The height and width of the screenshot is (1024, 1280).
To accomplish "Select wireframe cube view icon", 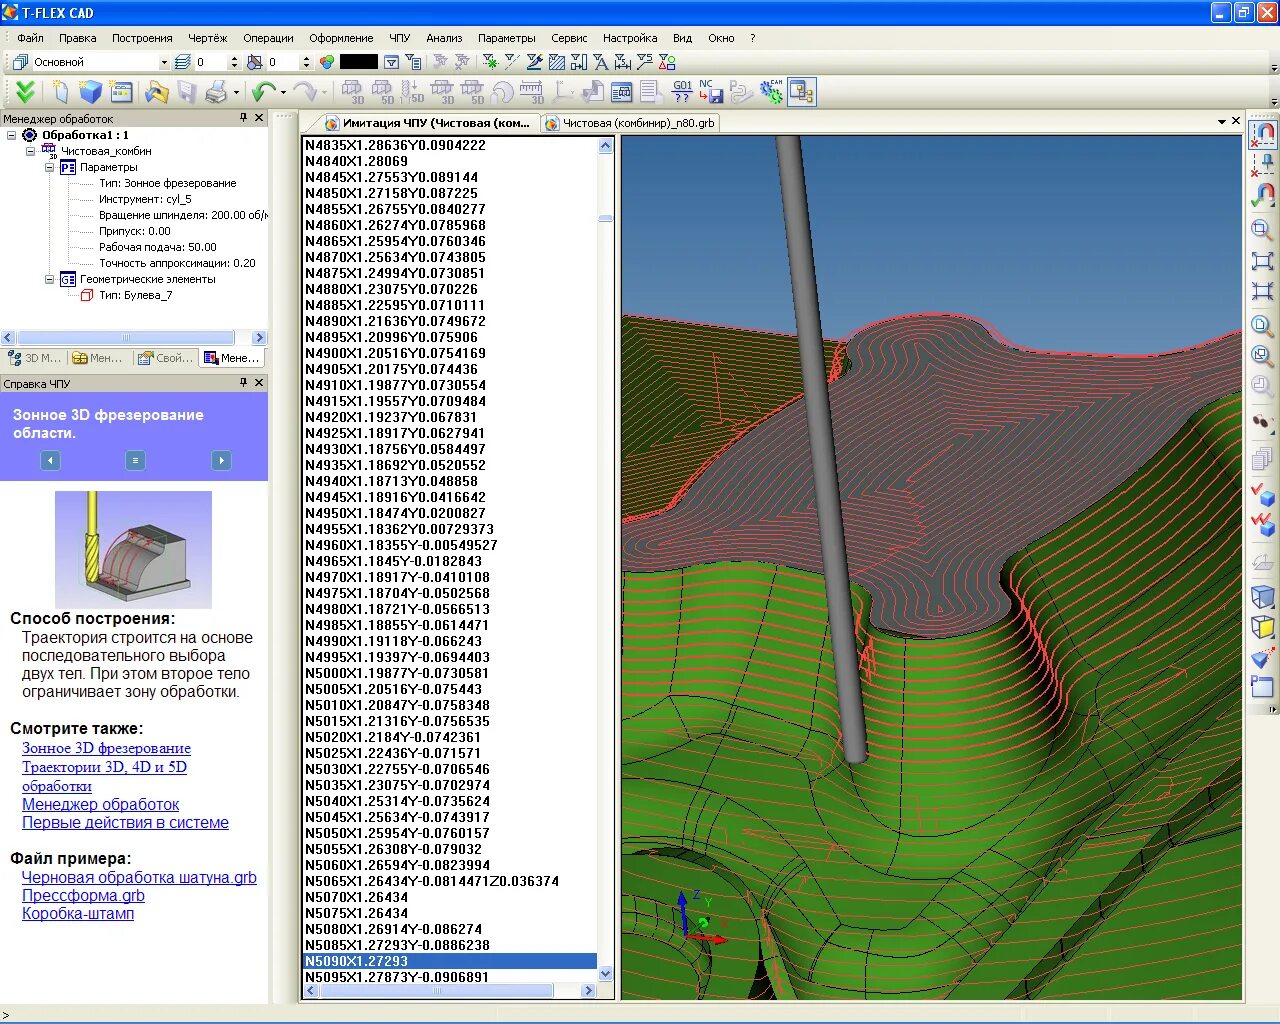I will (x=1263, y=597).
